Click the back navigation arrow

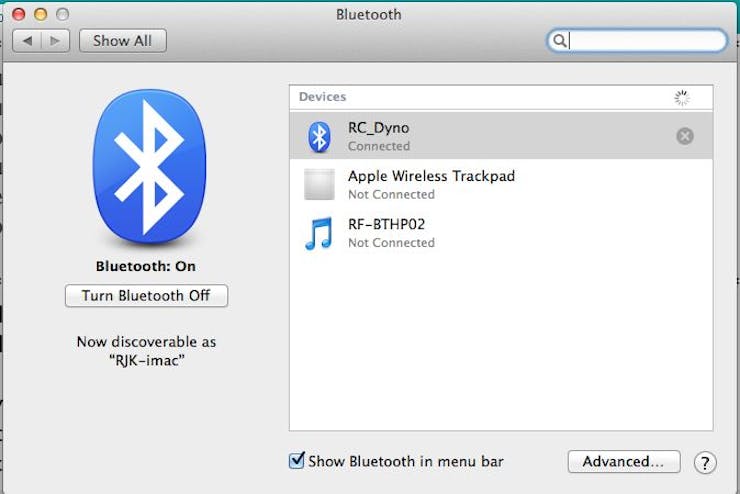pos(27,41)
